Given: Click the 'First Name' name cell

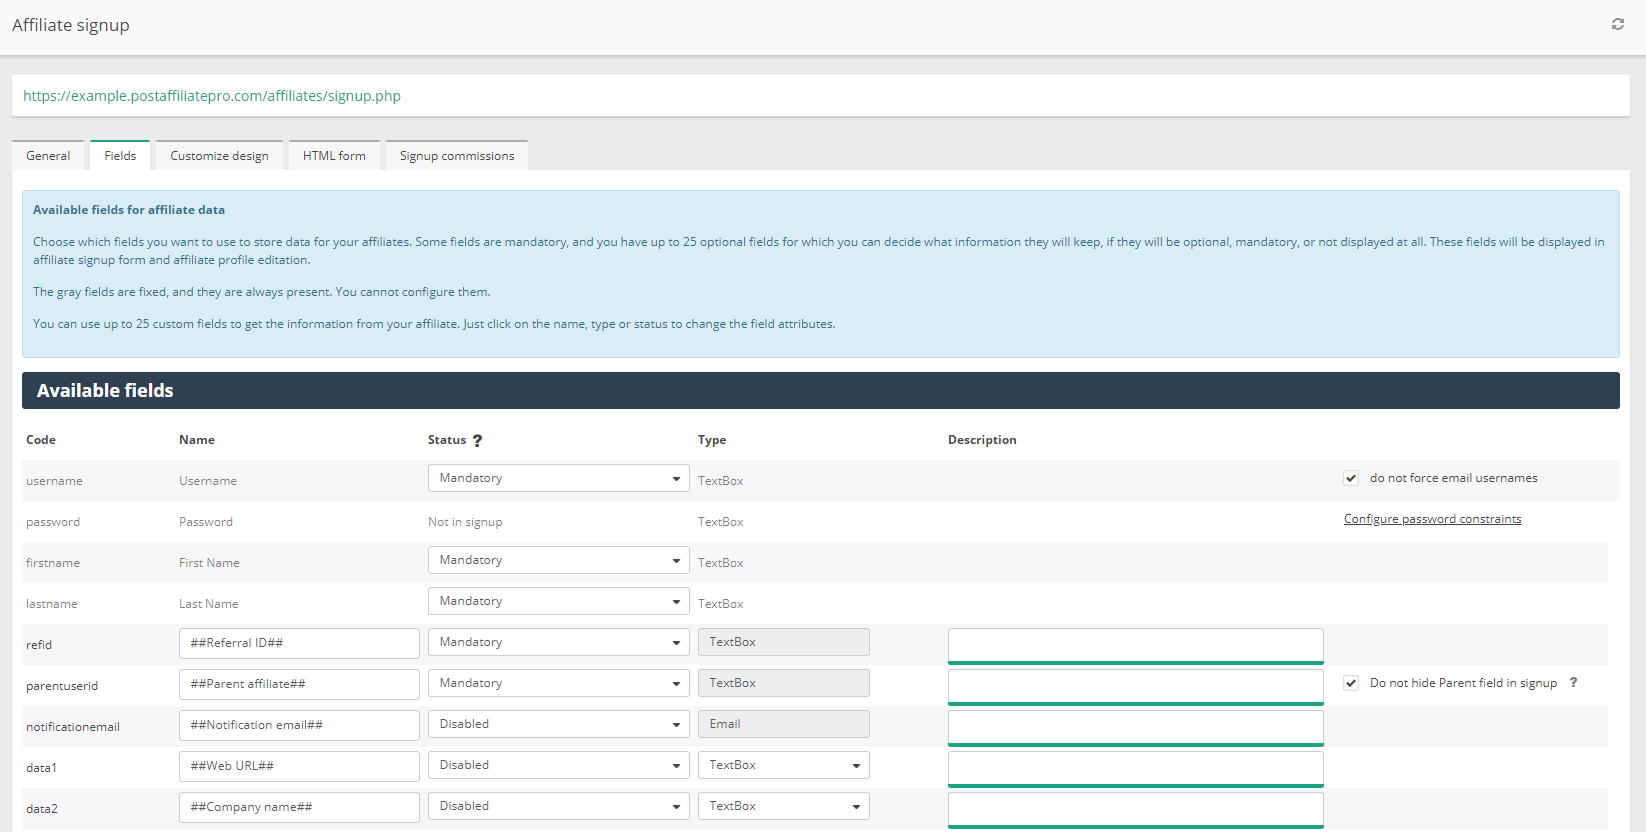Looking at the screenshot, I should point(209,563).
